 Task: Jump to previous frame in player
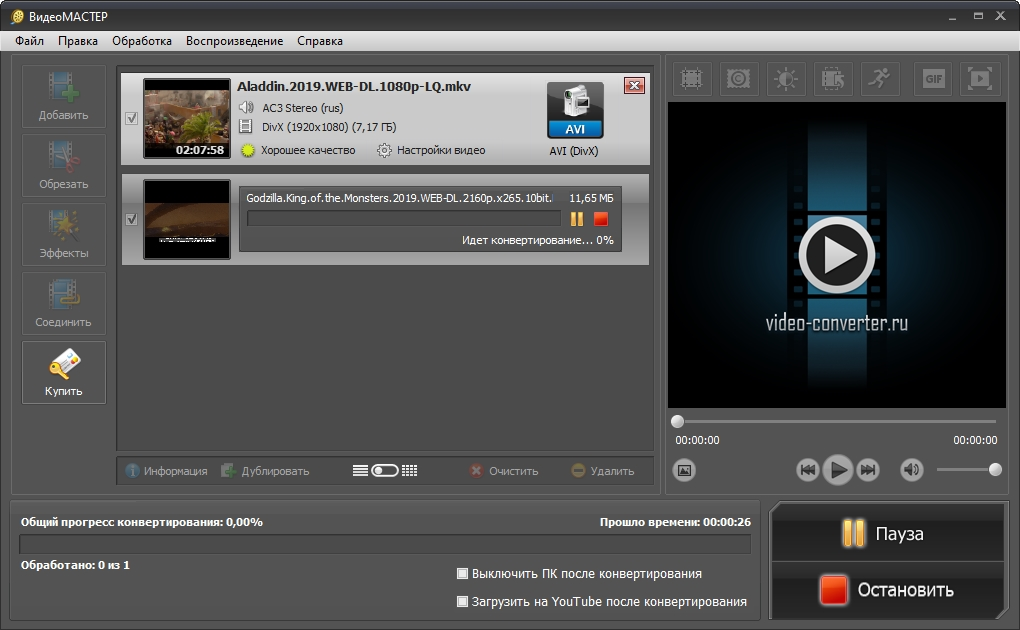click(x=807, y=470)
